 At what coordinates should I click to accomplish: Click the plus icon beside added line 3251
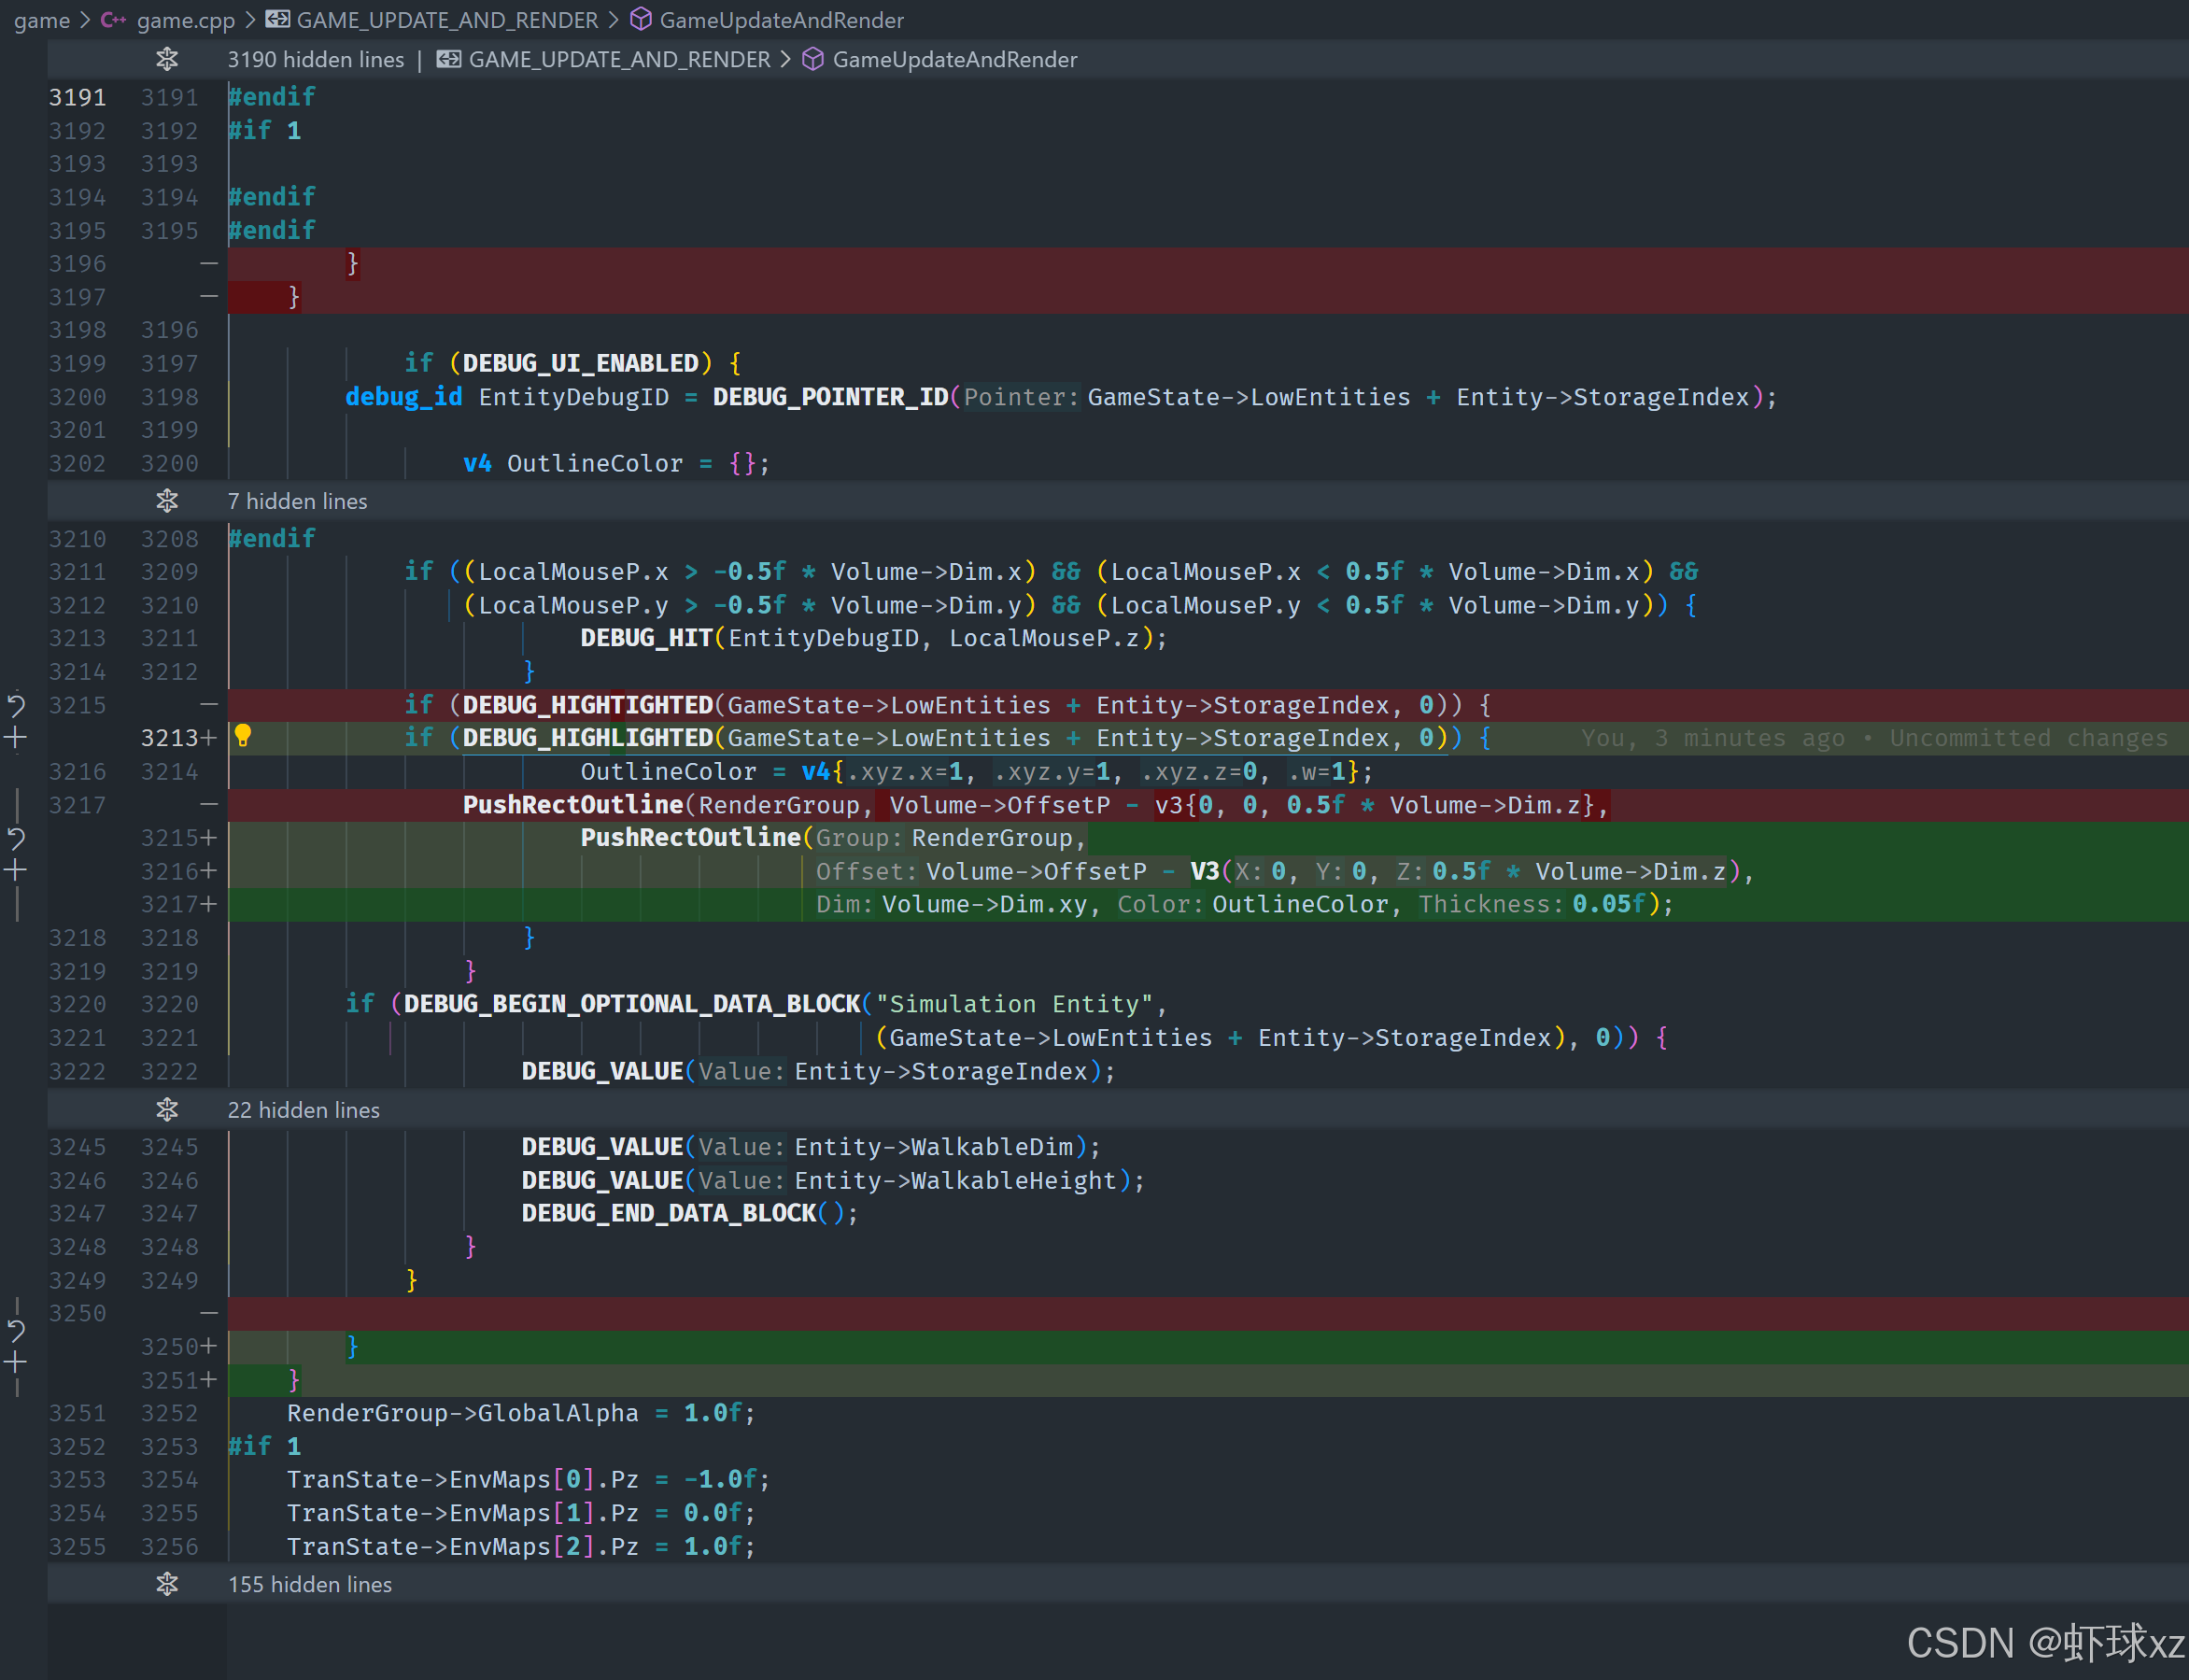coord(16,1362)
